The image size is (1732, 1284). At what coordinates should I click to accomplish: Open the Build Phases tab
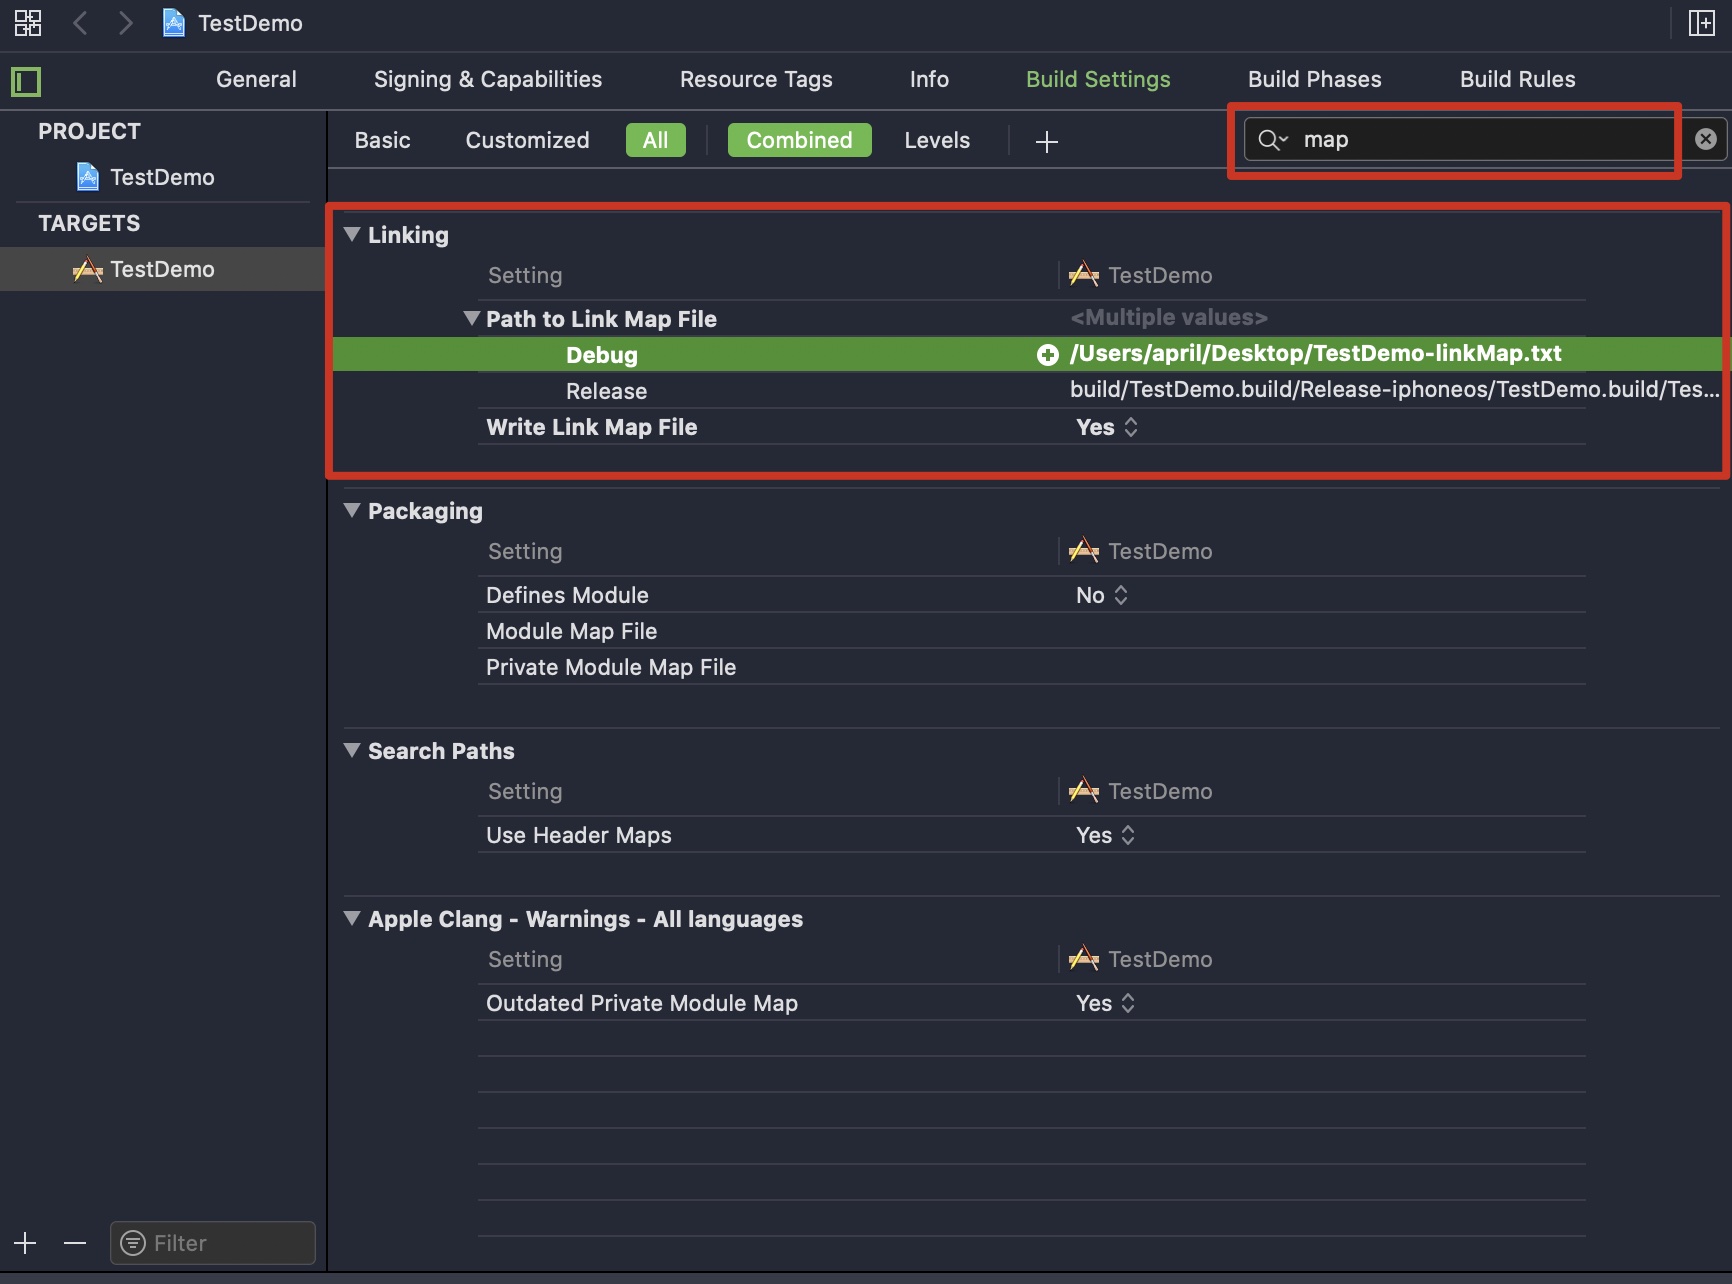[1314, 79]
